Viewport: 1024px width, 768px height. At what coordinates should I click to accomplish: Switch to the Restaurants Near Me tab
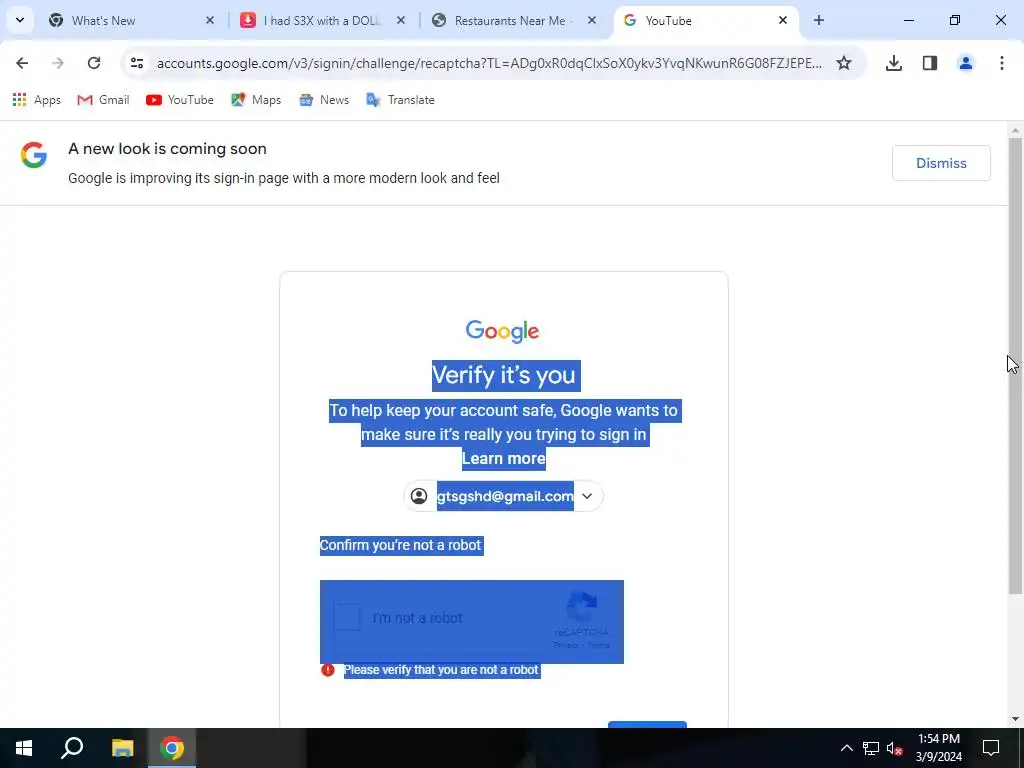point(515,20)
